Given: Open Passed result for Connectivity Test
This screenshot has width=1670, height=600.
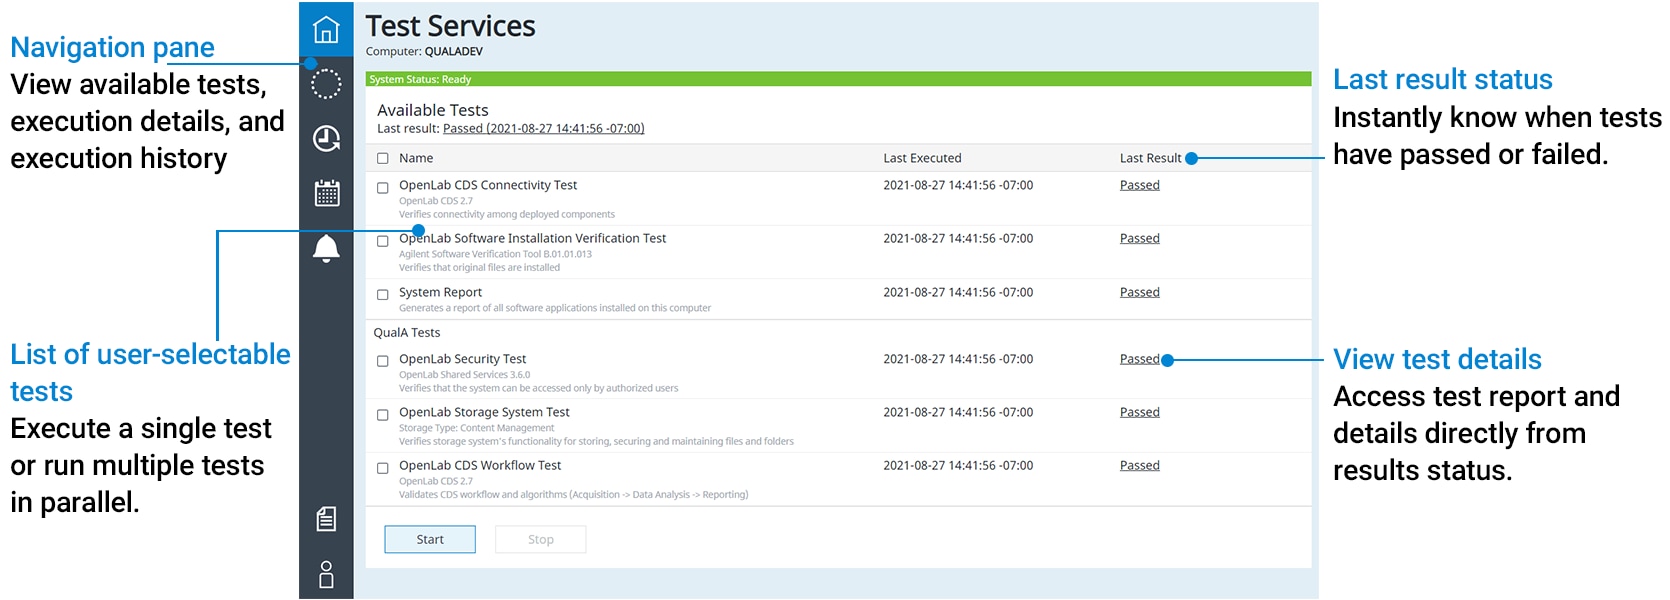Looking at the screenshot, I should (x=1139, y=185).
